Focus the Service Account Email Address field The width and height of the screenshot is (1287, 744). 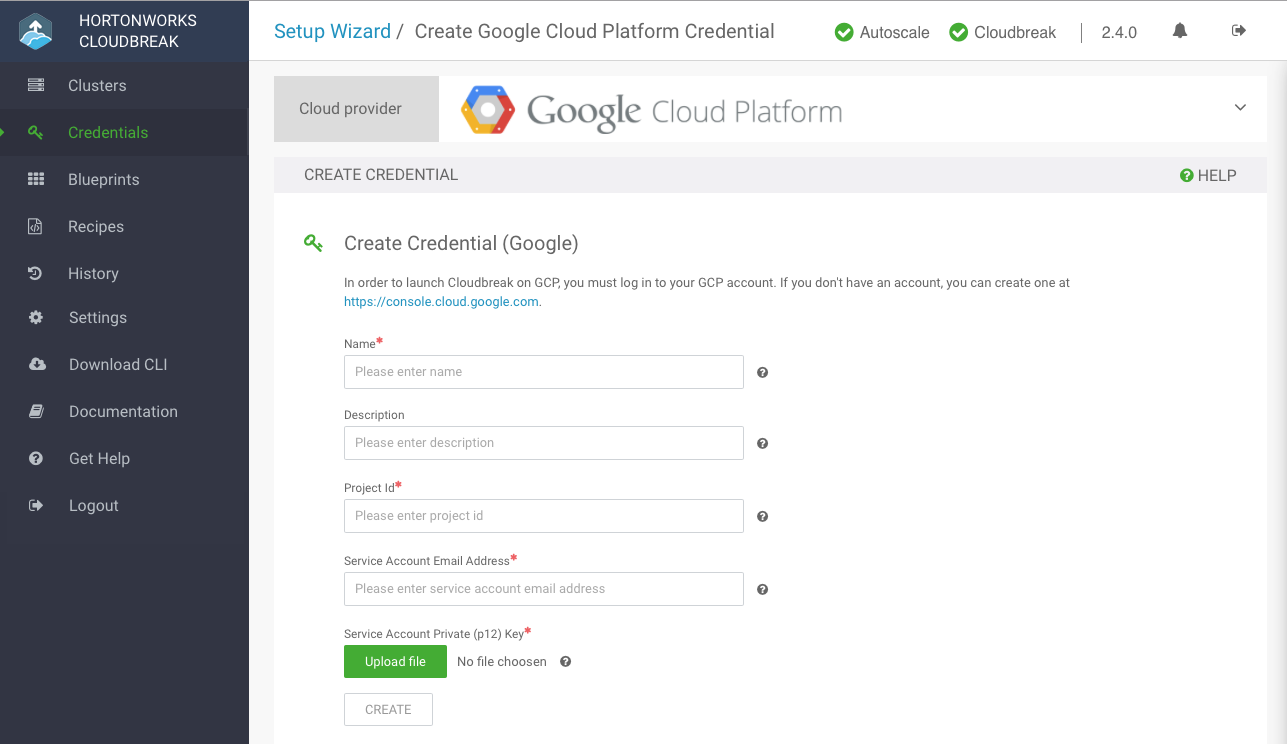[543, 589]
